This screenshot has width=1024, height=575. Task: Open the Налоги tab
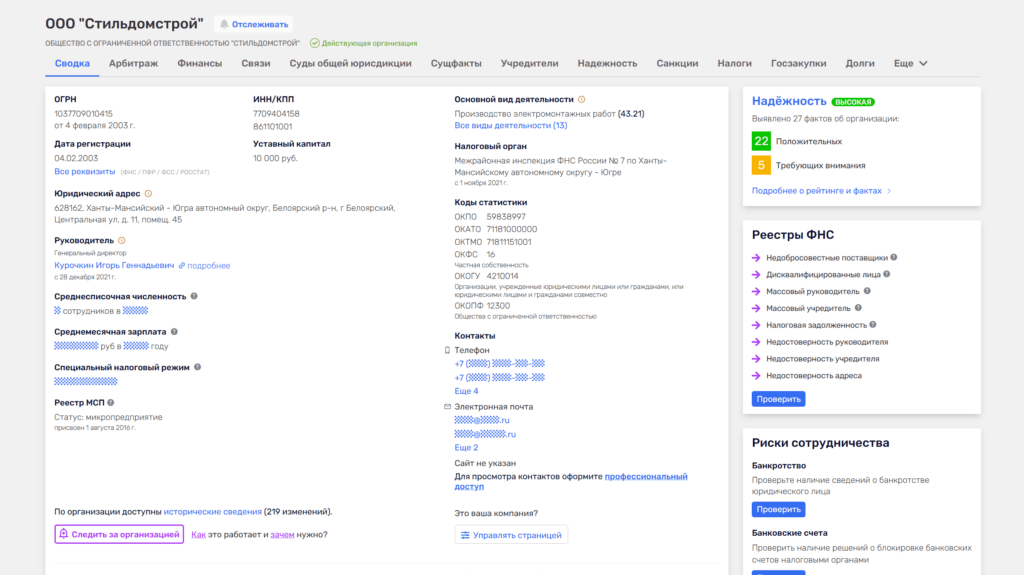pyautogui.click(x=735, y=63)
